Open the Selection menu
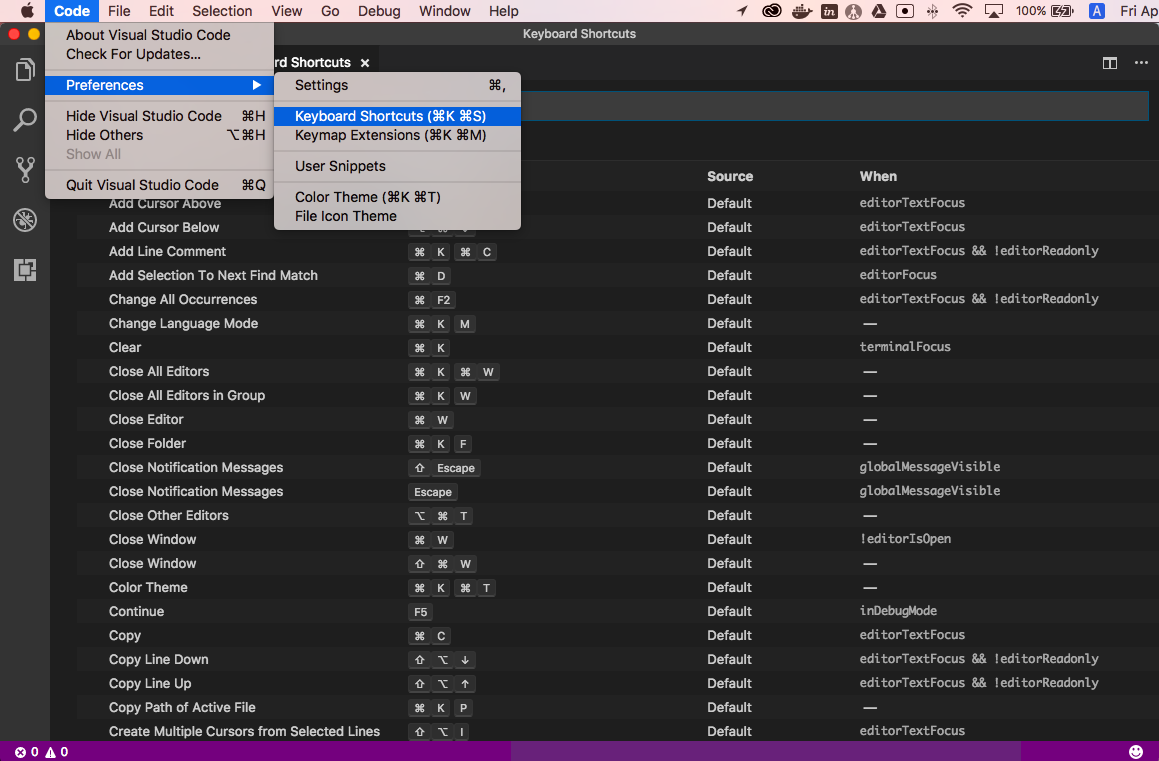This screenshot has width=1159, height=761. tap(222, 10)
